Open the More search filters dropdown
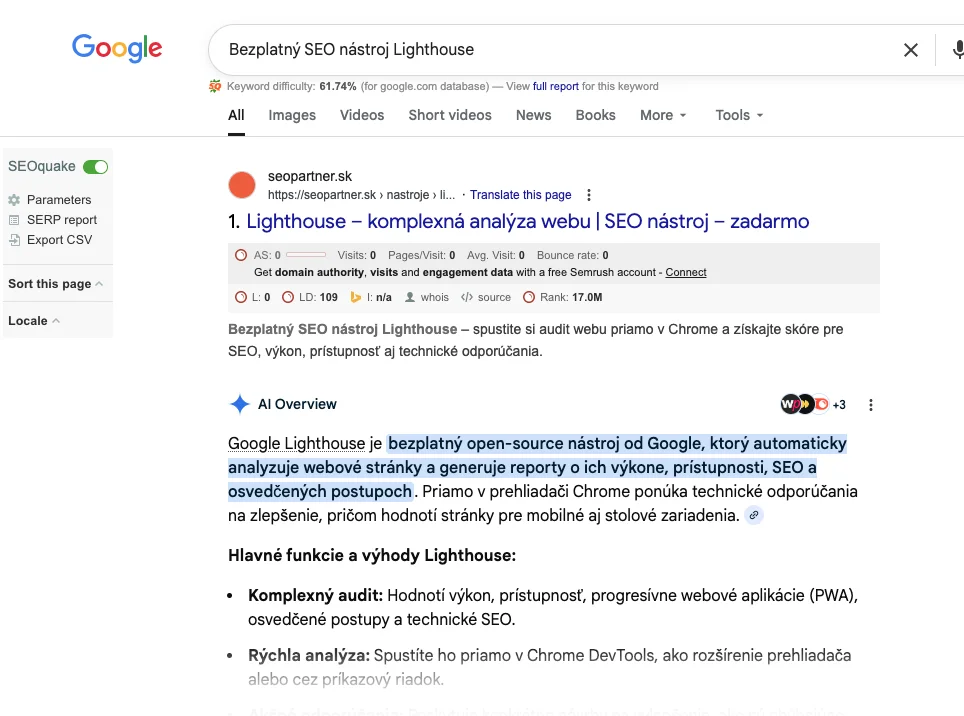Image resolution: width=964 pixels, height=716 pixels. pos(663,115)
